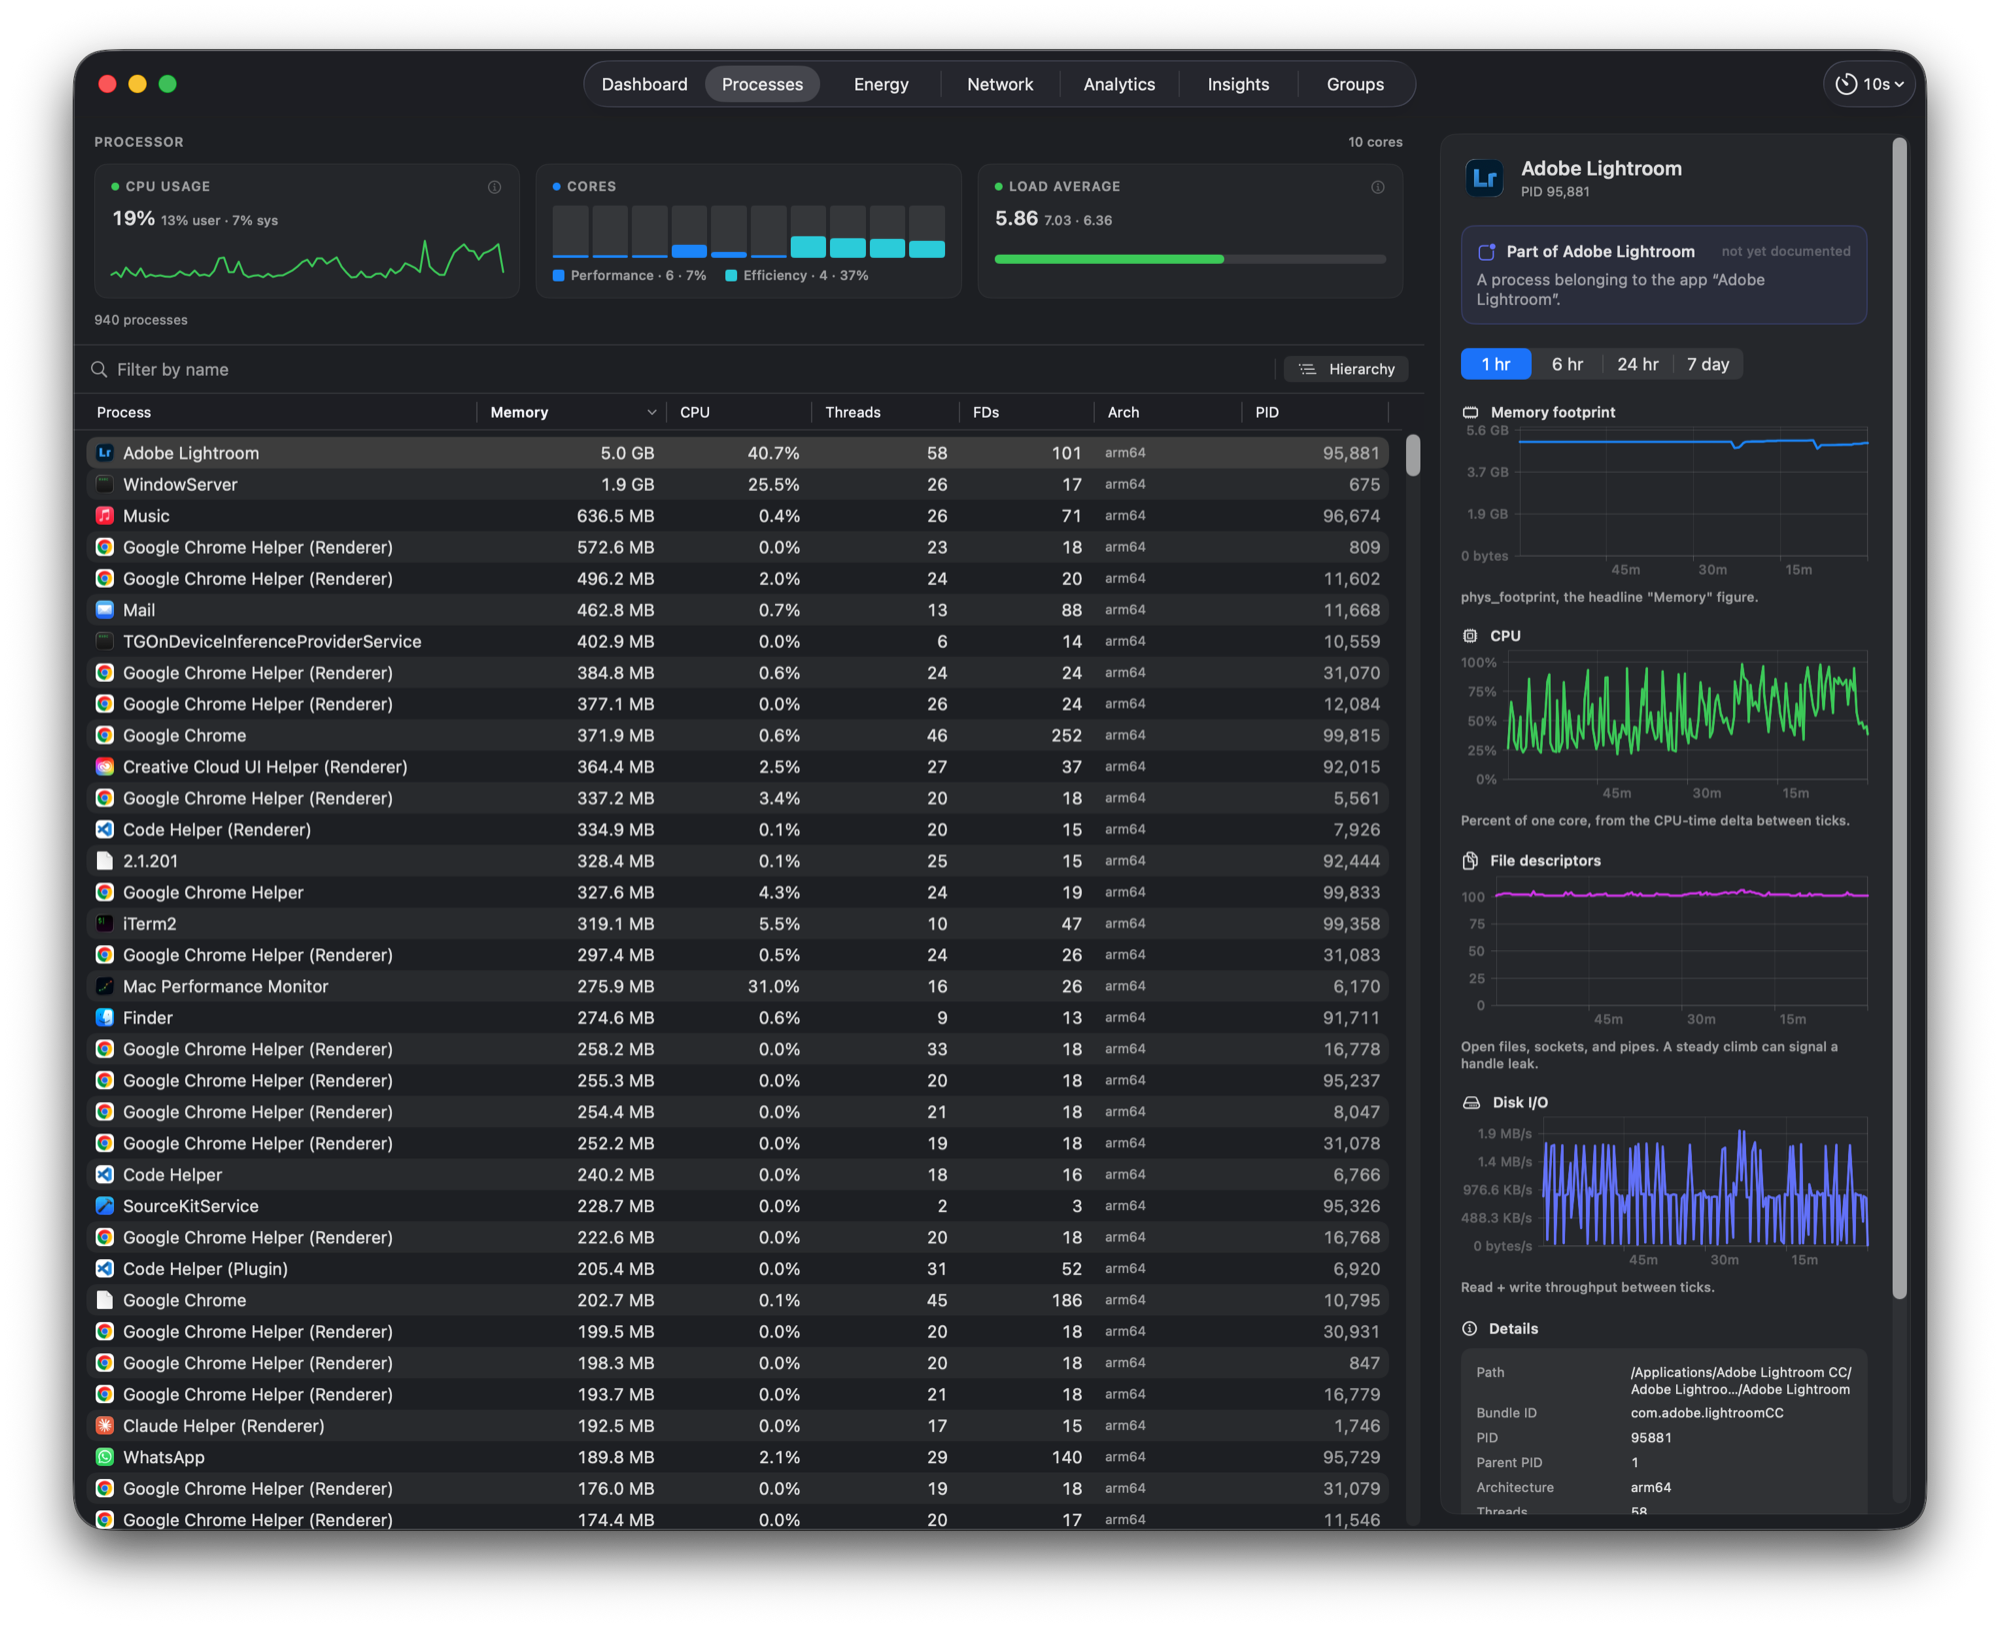The height and width of the screenshot is (1627, 2000).
Task: Open the Insights tab
Action: click(x=1238, y=84)
